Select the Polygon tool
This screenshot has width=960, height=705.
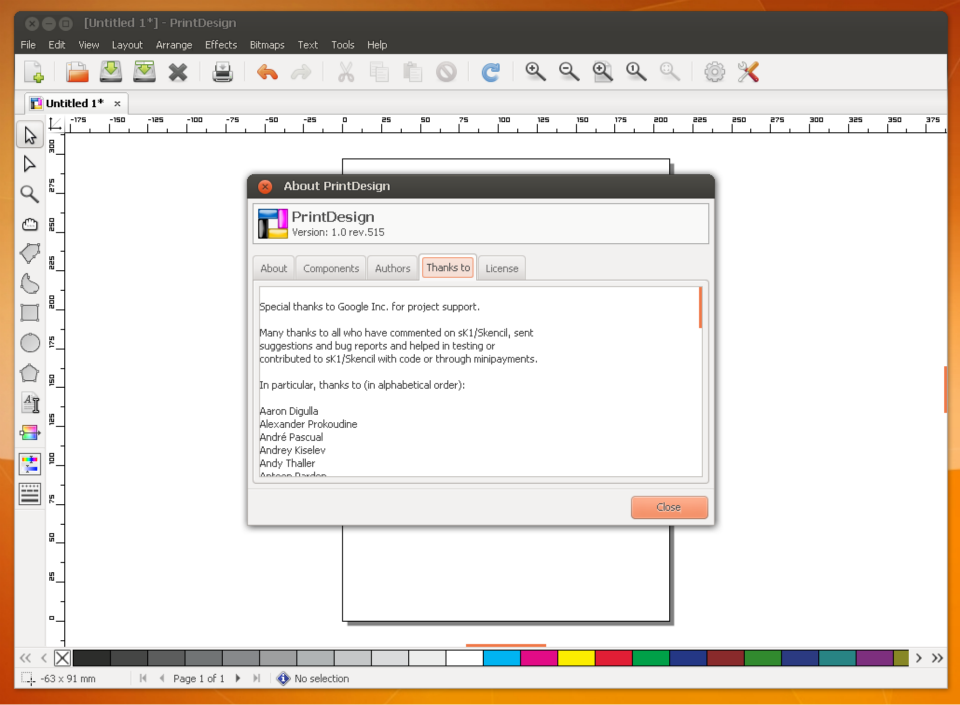point(29,373)
